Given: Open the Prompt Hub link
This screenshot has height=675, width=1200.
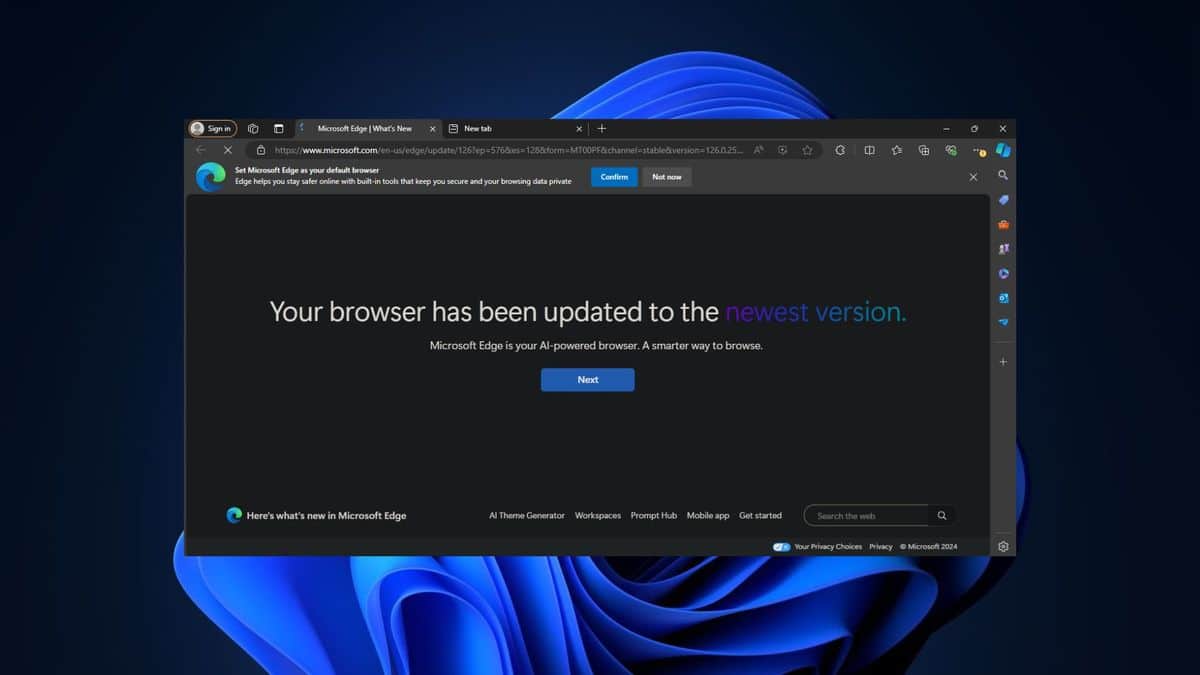Looking at the screenshot, I should tap(654, 516).
